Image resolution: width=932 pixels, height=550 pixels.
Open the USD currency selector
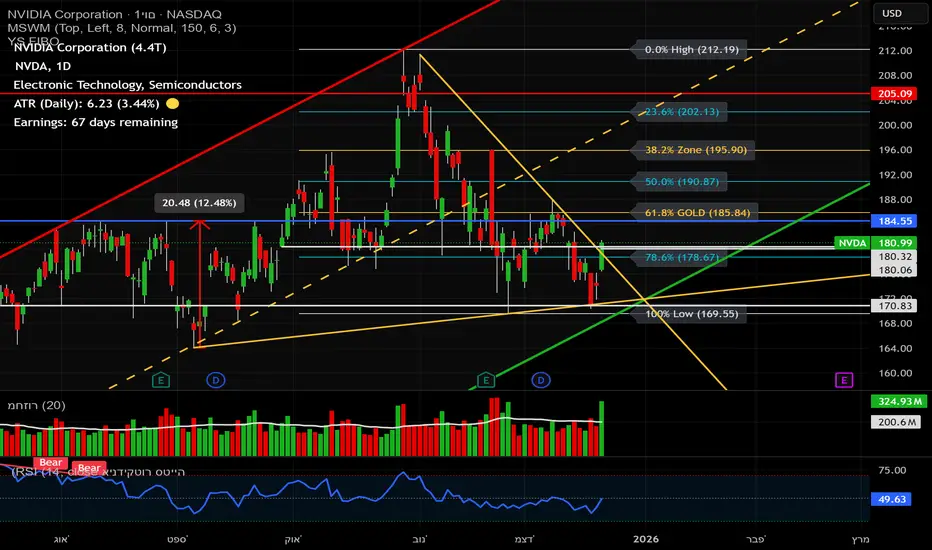point(898,13)
